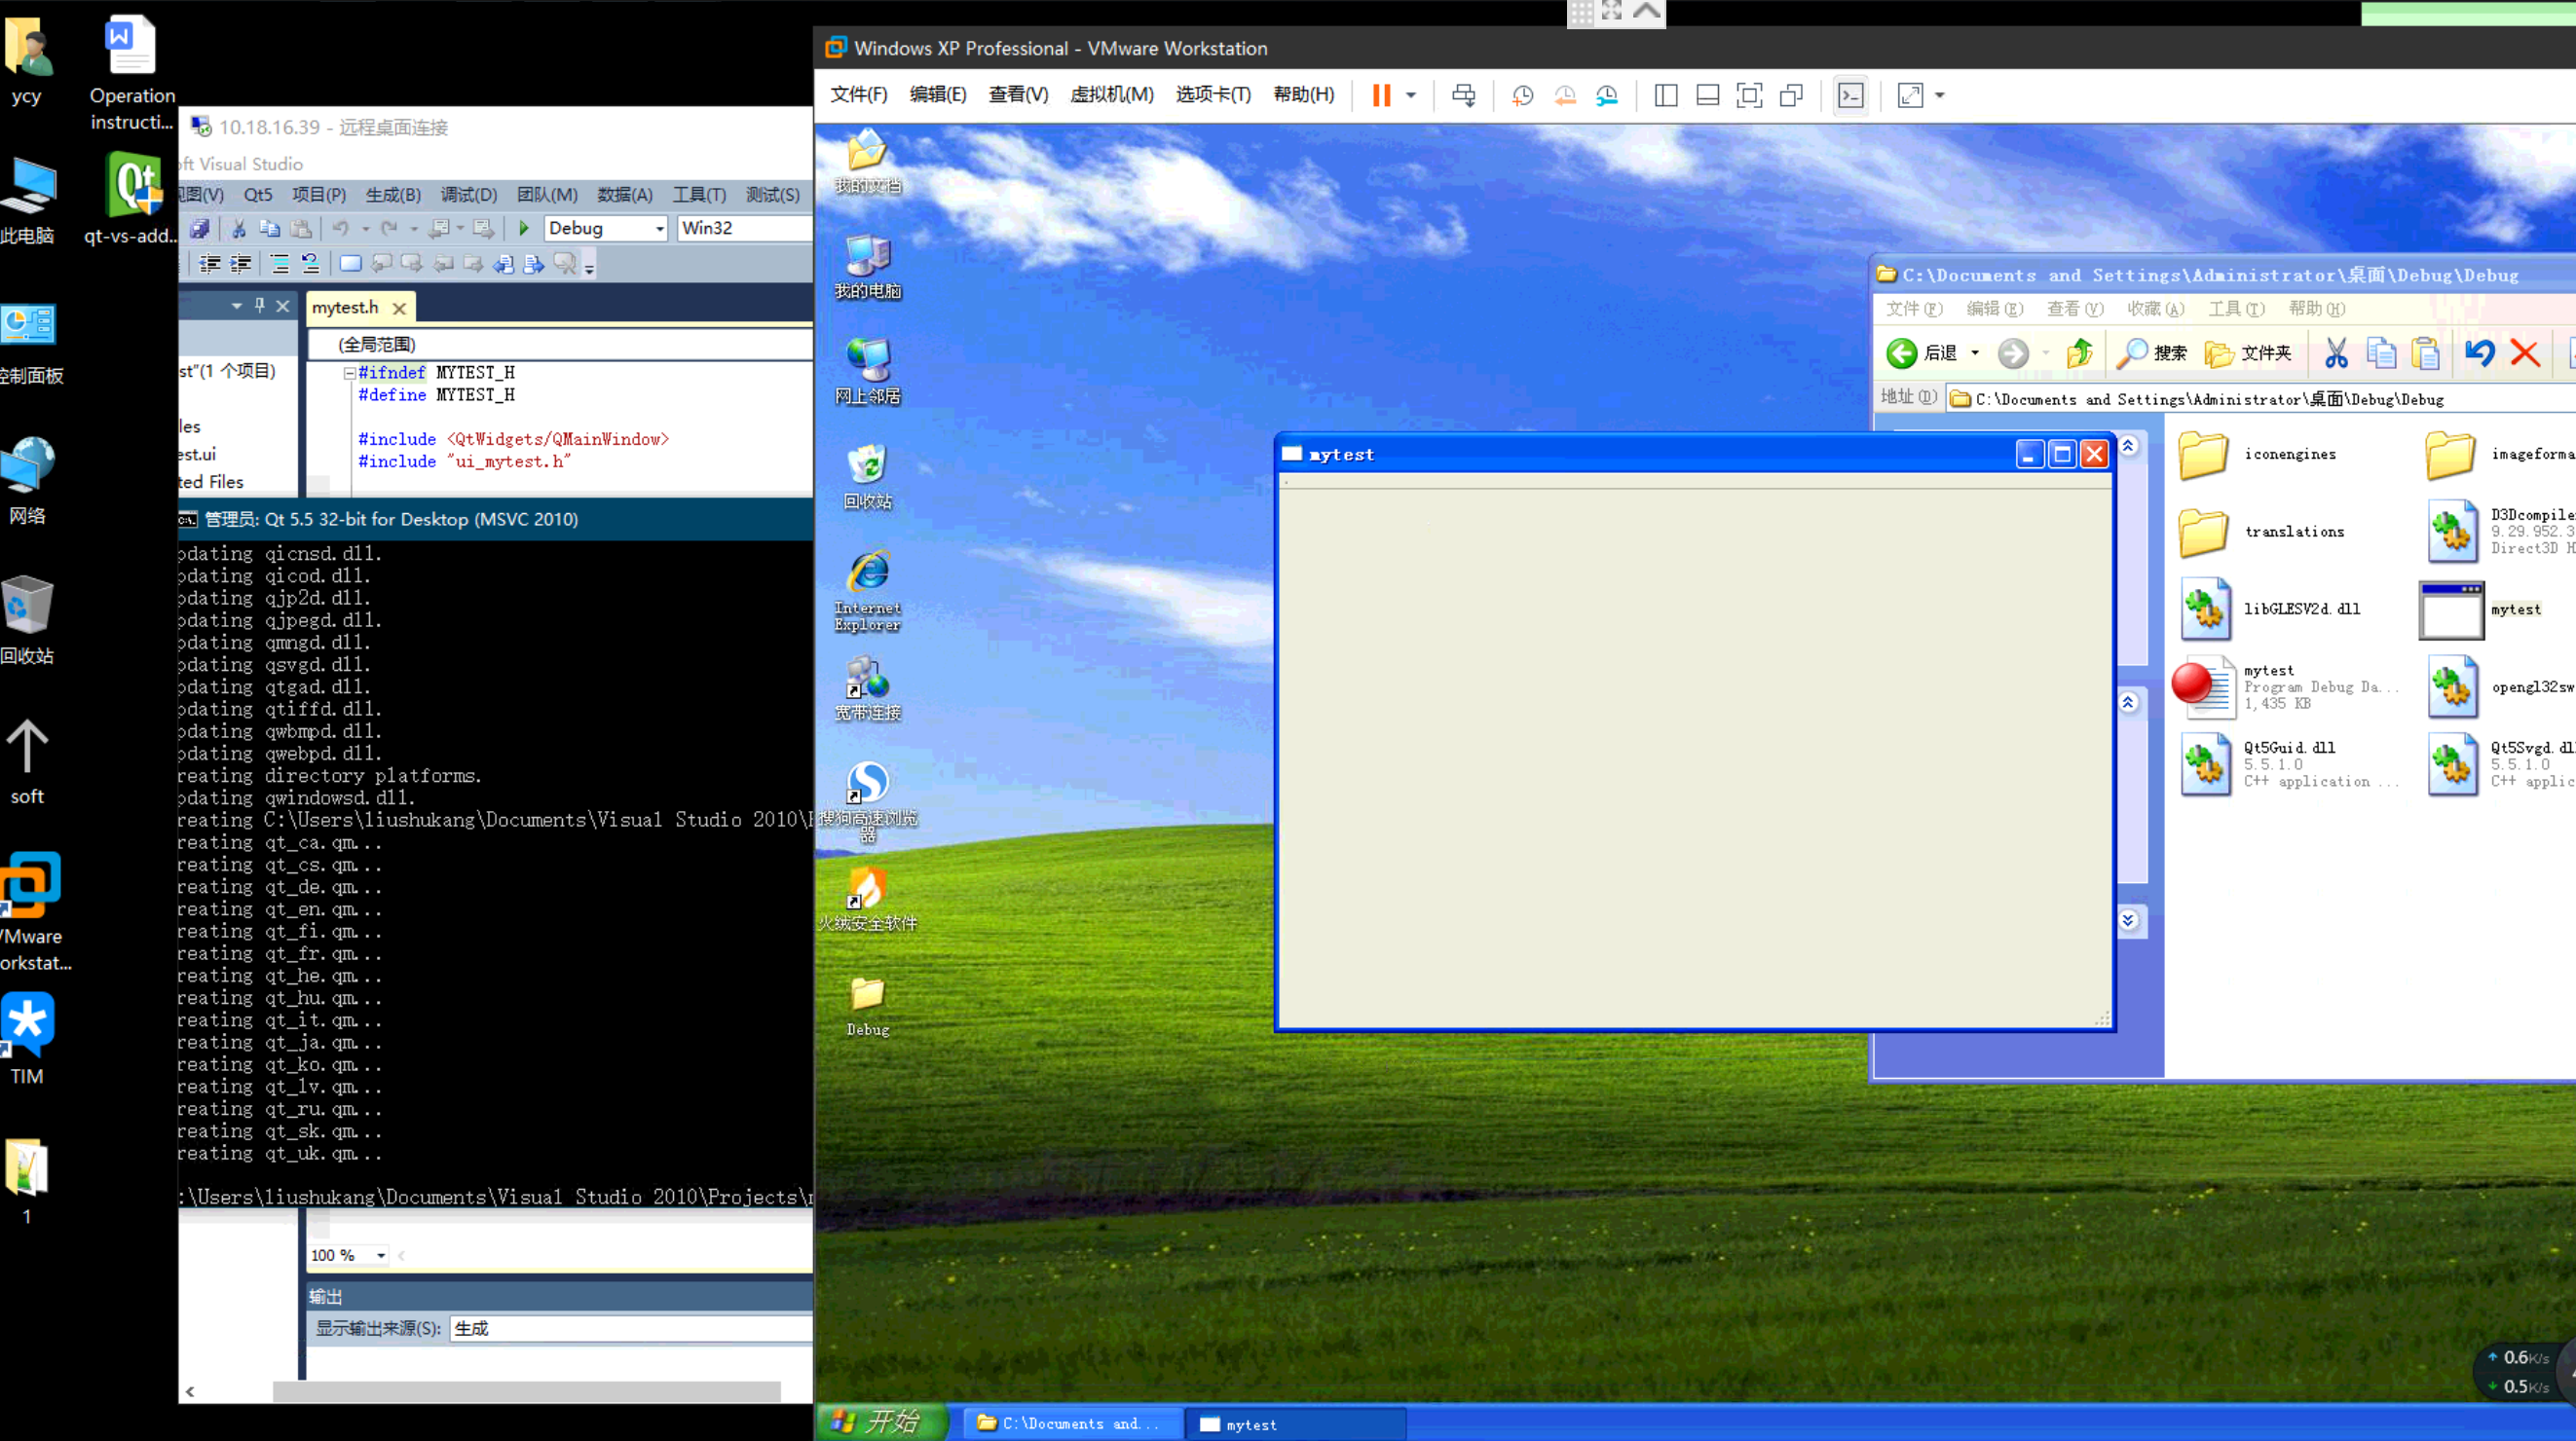This screenshot has width=2576, height=1441.
Task: Open the 虚拟机(M) menu in VMware
Action: click(x=1111, y=94)
